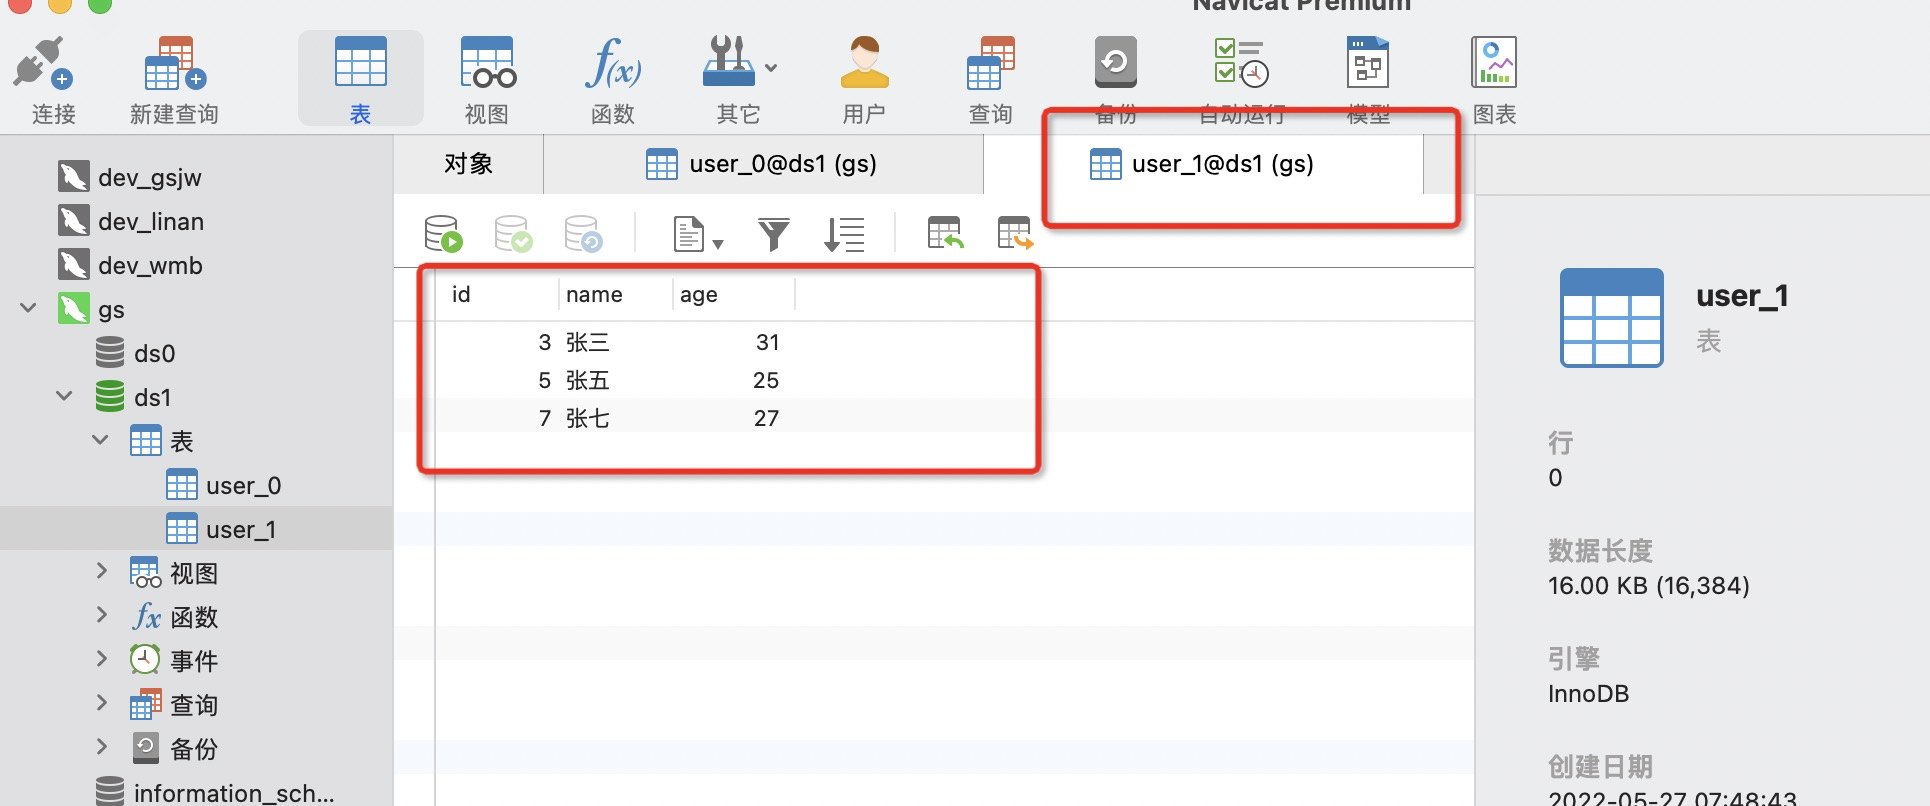Switch to the user_0@ds1 (gs) tab
This screenshot has height=806, width=1930.
coord(763,164)
